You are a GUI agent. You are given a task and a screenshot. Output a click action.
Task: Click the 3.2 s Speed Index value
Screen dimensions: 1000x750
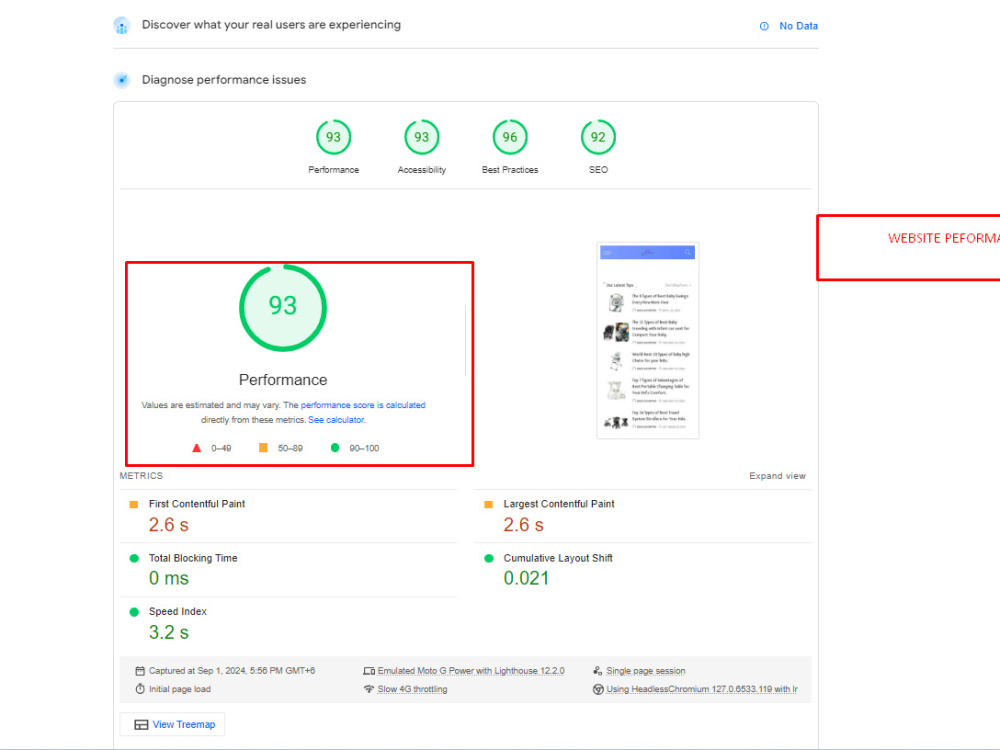(168, 633)
